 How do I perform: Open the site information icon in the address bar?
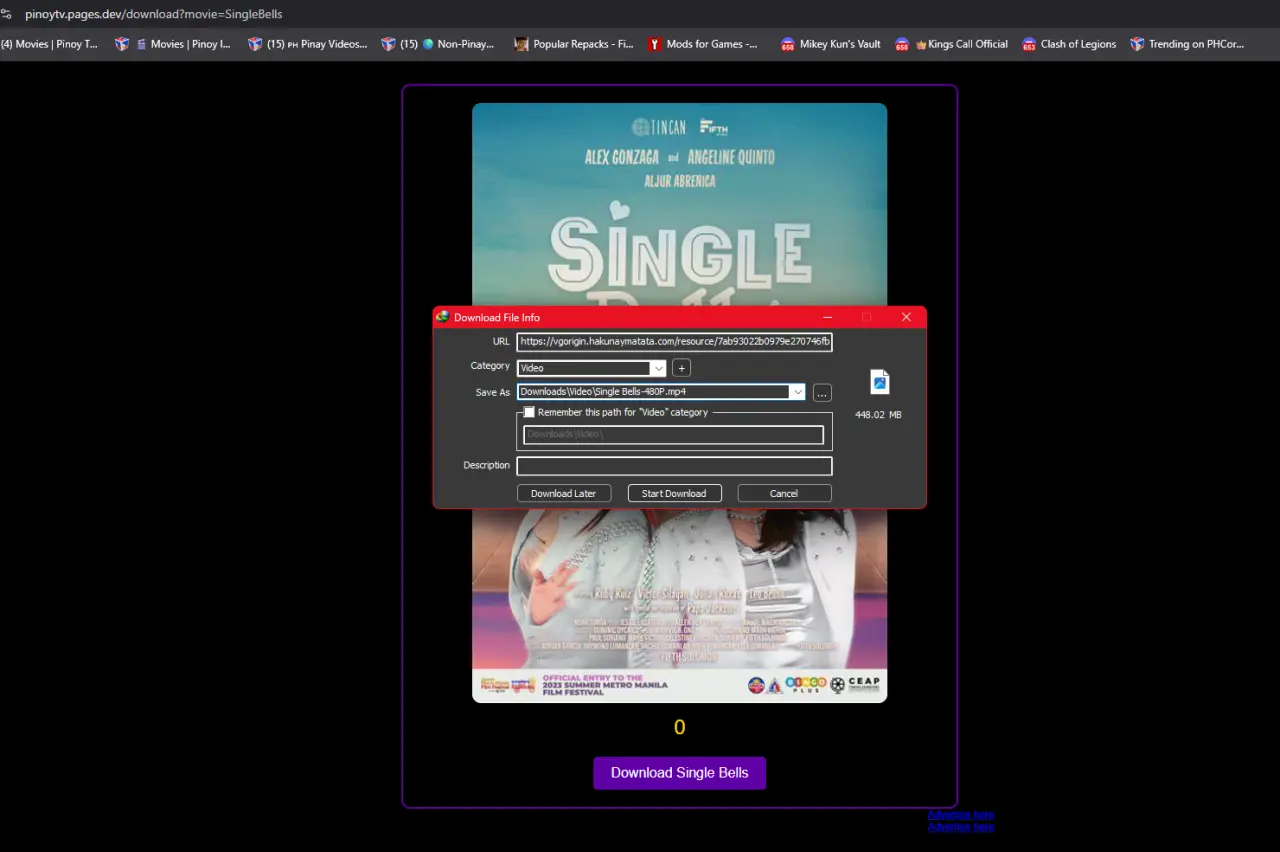[8, 14]
